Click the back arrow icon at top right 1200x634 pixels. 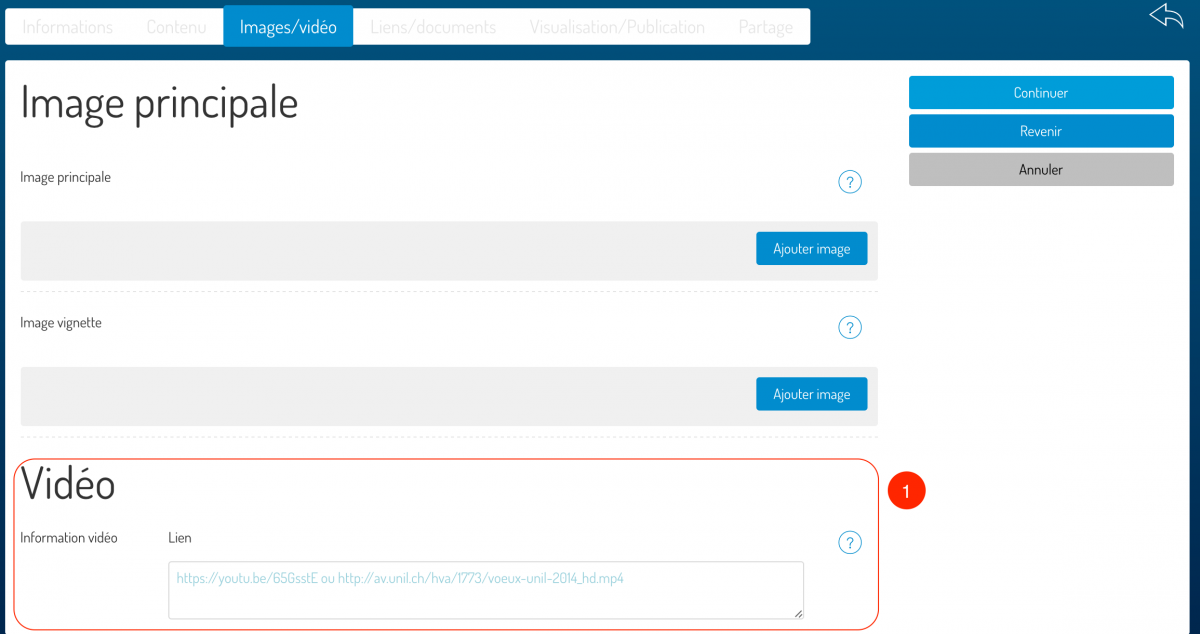point(1166,17)
